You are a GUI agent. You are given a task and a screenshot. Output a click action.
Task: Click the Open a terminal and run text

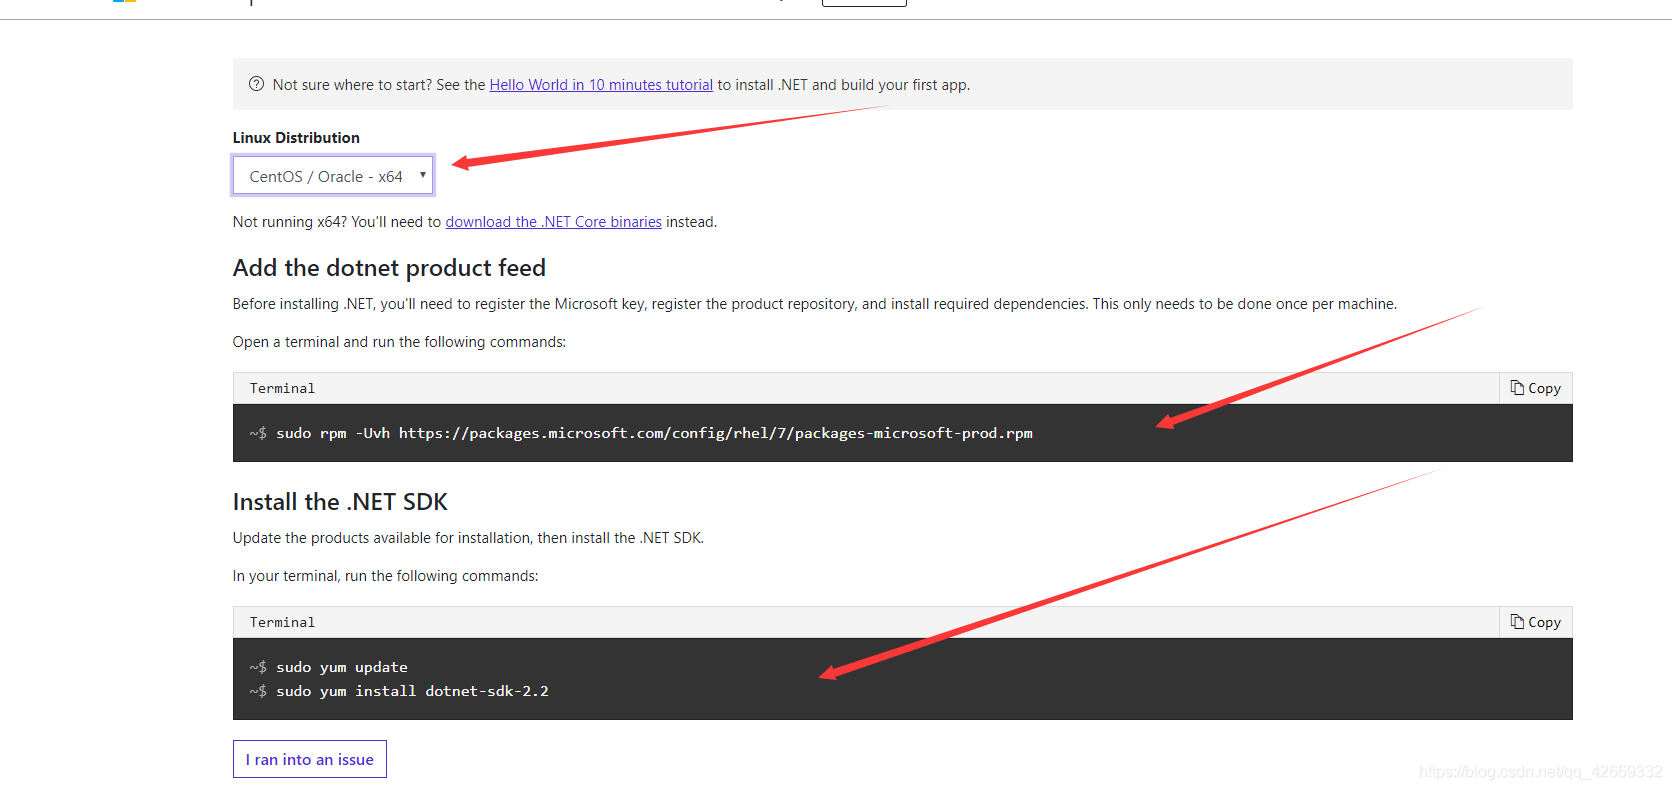coord(399,342)
